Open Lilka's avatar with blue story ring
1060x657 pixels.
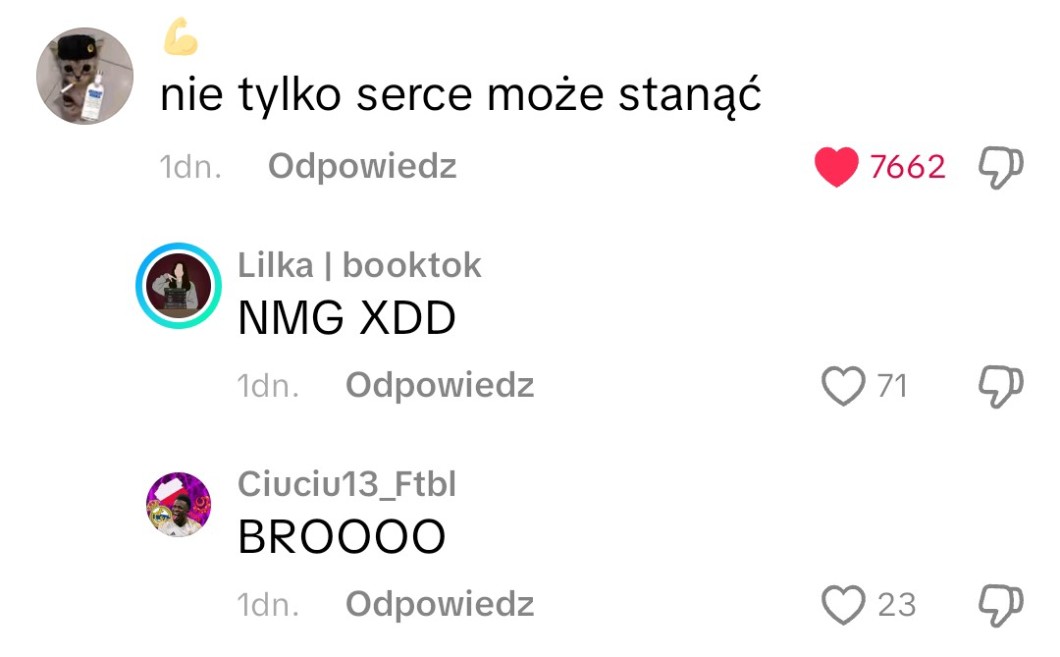pos(178,286)
